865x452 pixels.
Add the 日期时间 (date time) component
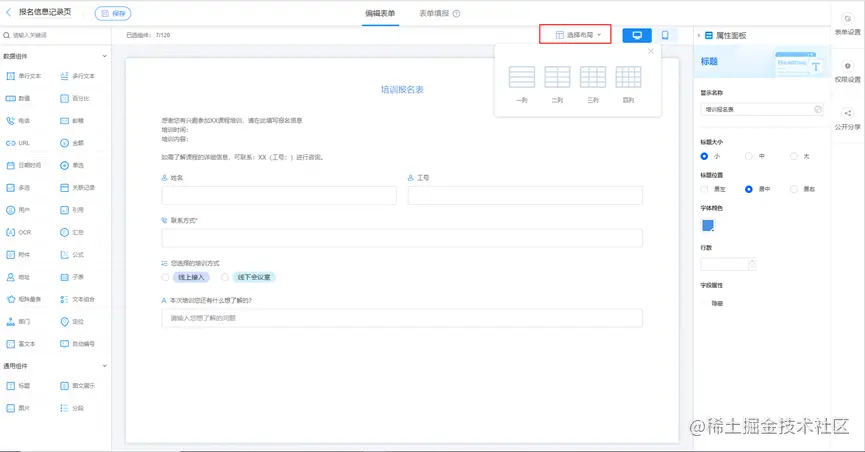[23, 165]
